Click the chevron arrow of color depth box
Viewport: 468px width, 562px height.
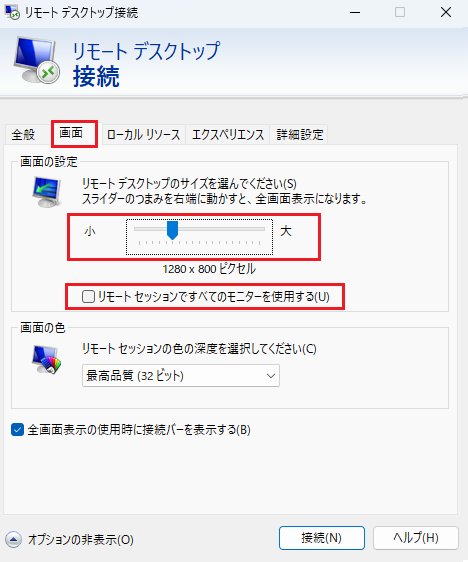coord(271,376)
